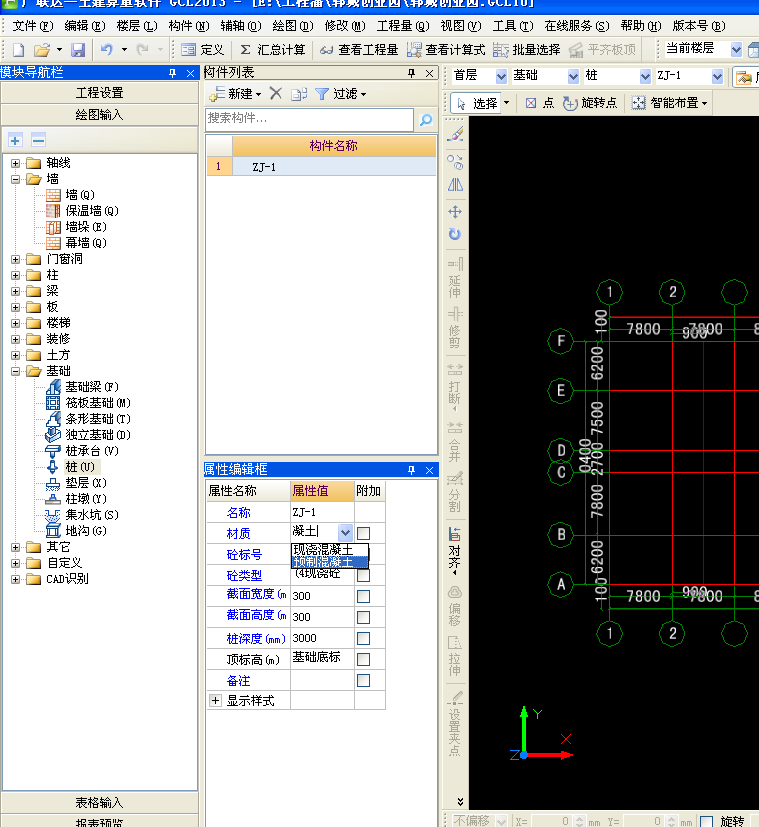Choose 预制混凝土 from material list
The height and width of the screenshot is (827, 759).
click(330, 562)
